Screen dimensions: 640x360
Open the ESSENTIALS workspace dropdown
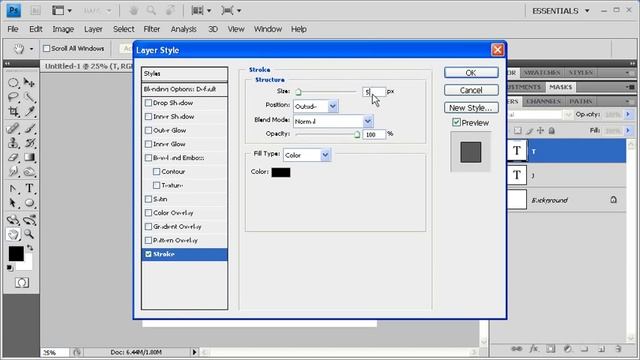pos(561,11)
